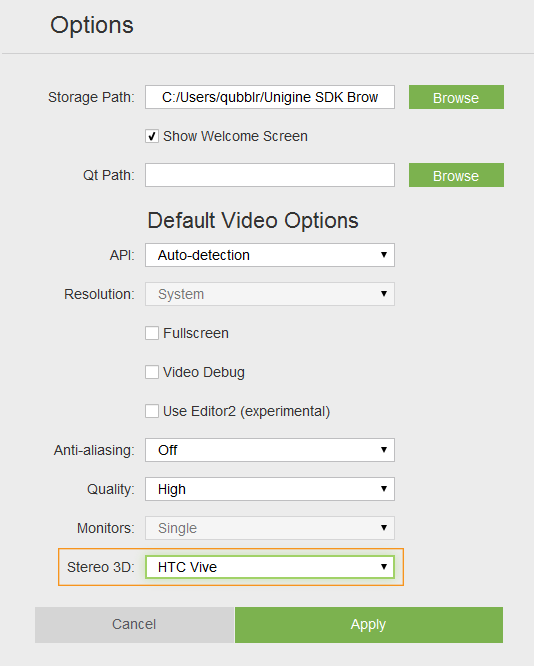
Task: Expand the Anti-aliasing dropdown
Action: [x=270, y=450]
